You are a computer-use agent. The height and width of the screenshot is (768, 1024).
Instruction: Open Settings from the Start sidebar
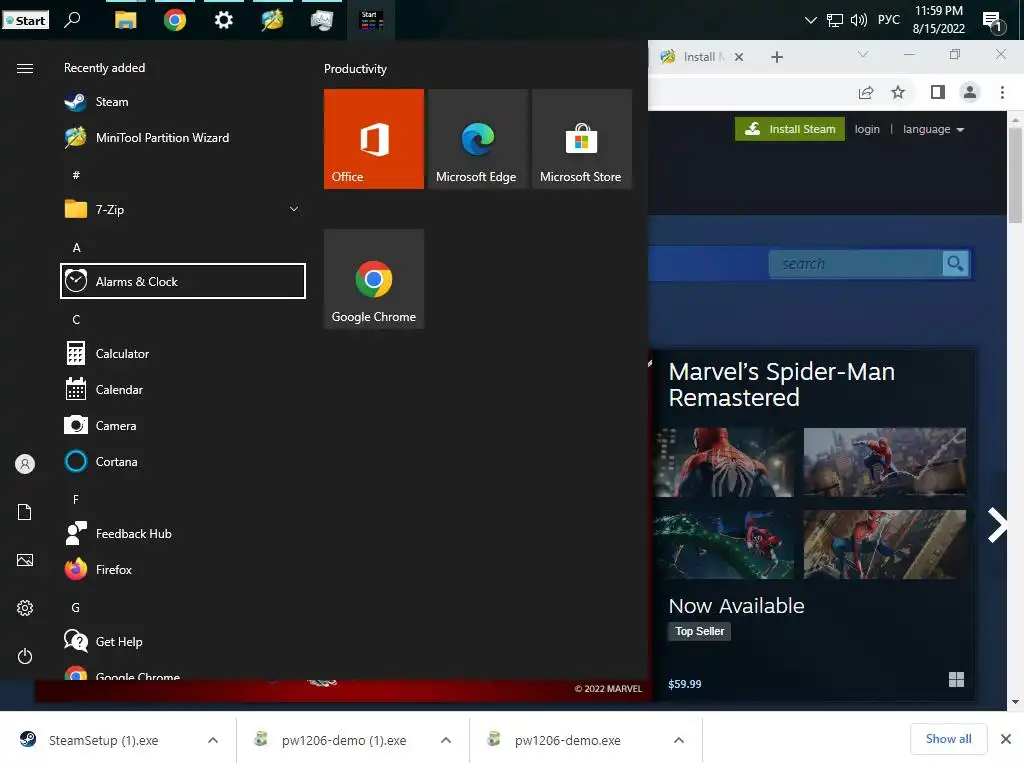click(25, 608)
